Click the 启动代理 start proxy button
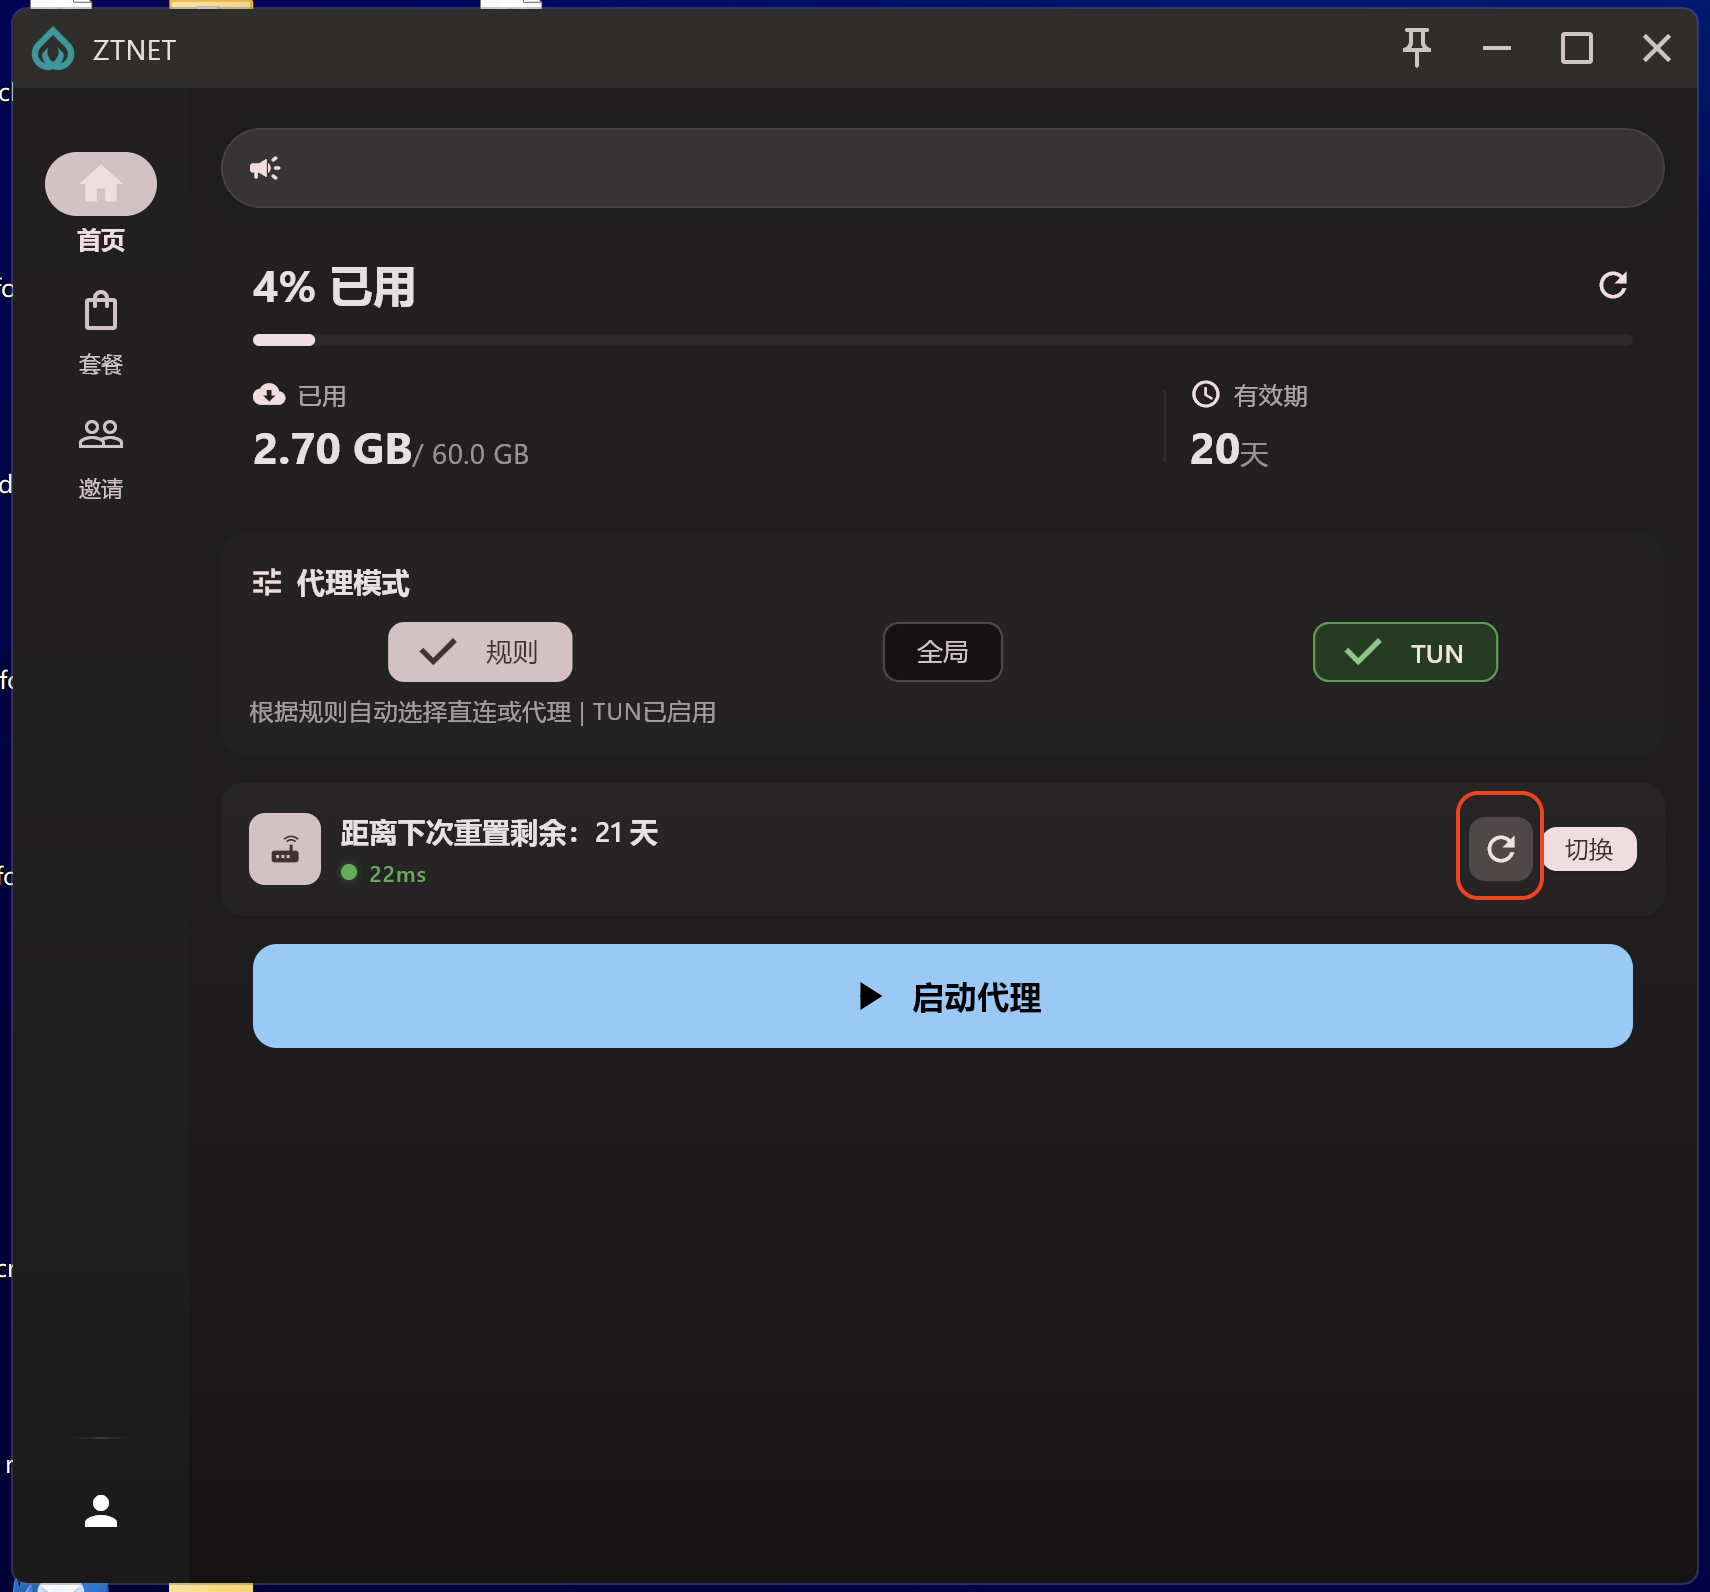The height and width of the screenshot is (1592, 1710). pos(942,996)
